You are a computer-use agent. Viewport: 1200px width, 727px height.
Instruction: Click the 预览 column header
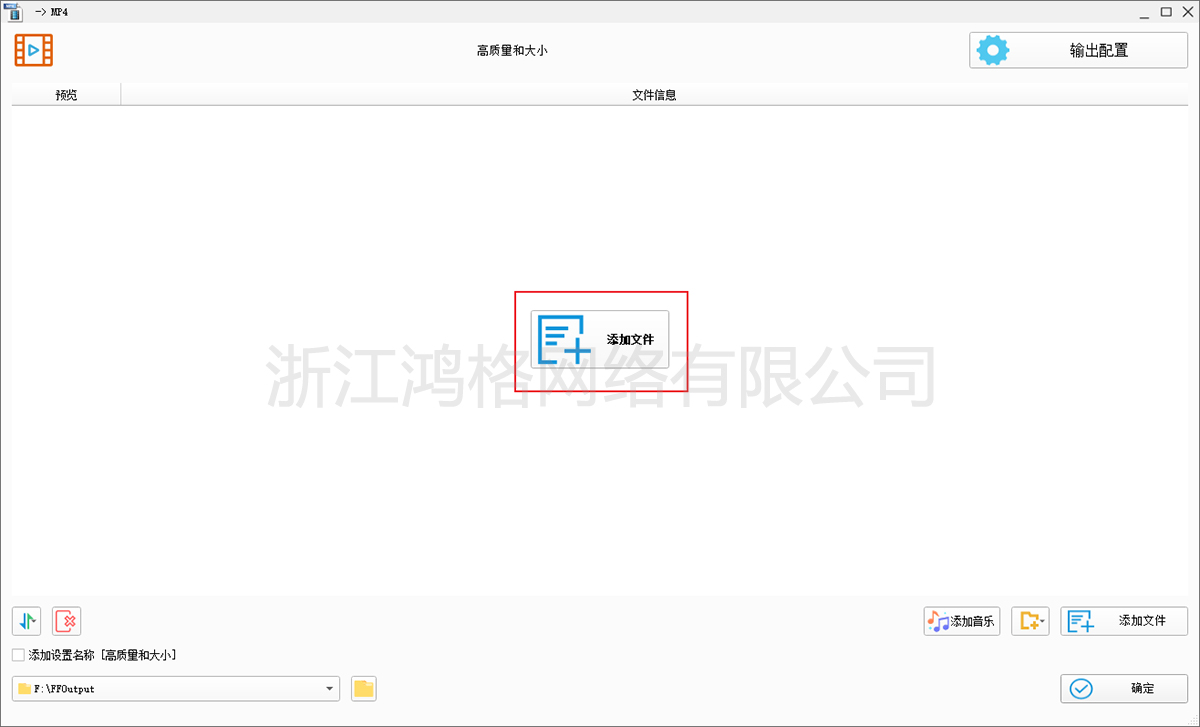pyautogui.click(x=66, y=95)
